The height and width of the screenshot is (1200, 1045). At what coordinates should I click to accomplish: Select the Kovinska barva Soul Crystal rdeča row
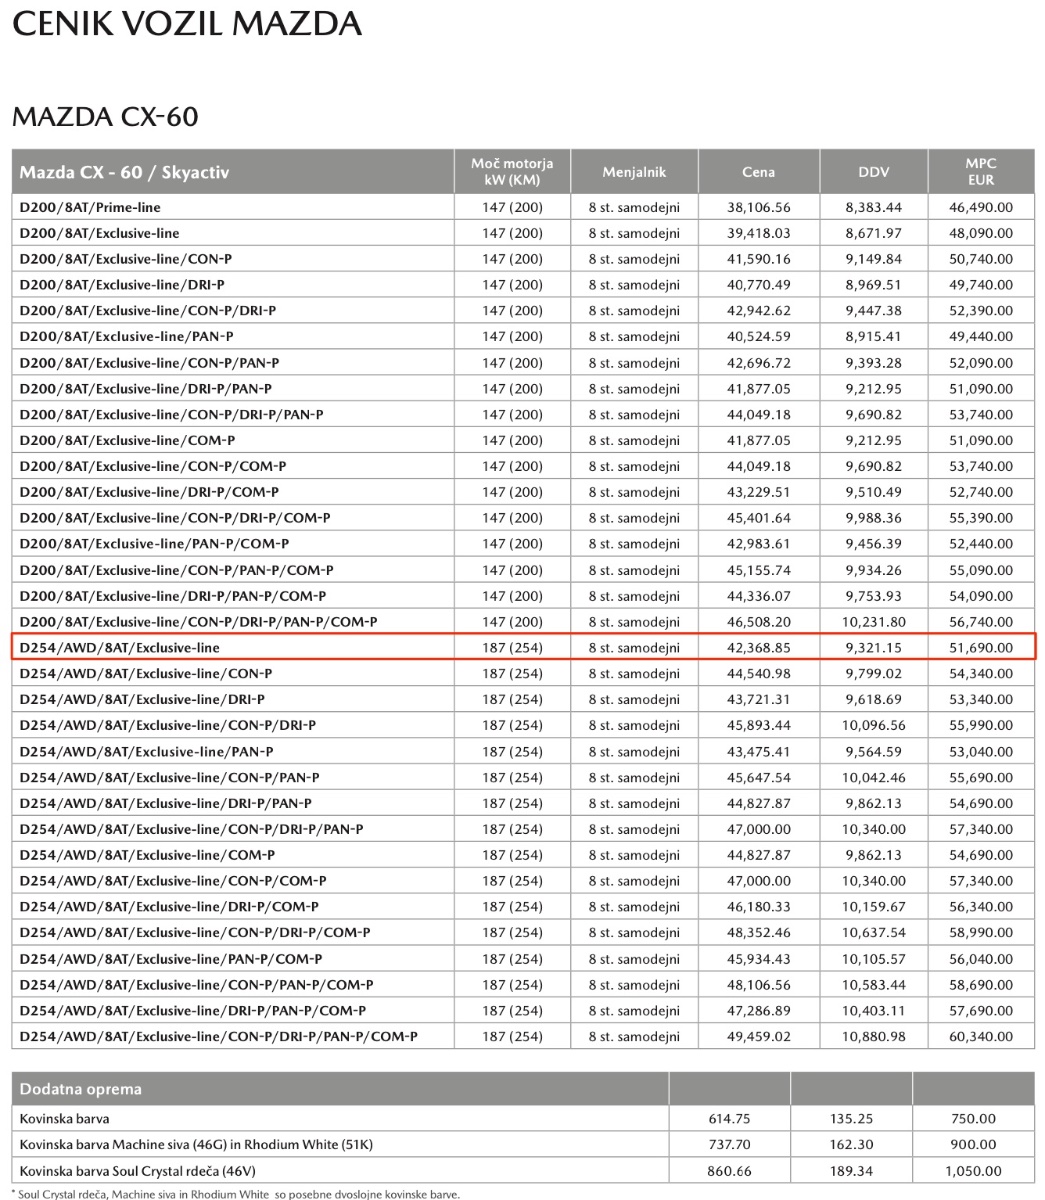click(523, 1170)
